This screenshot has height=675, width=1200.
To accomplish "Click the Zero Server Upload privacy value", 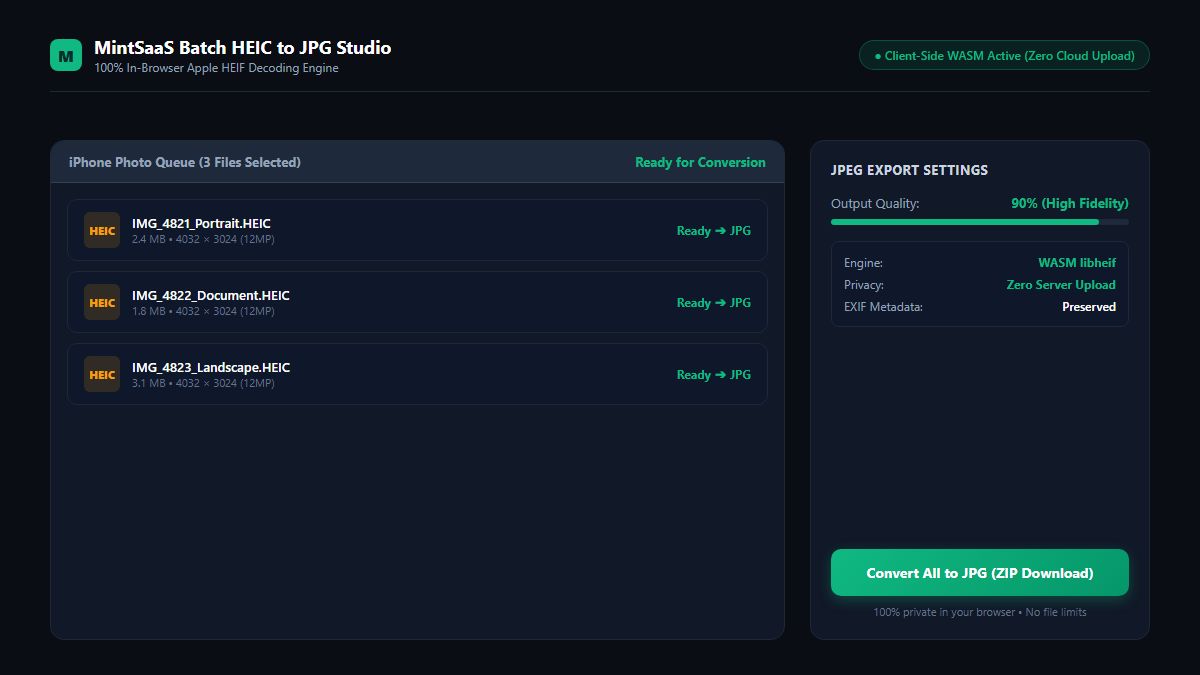I will click(x=1061, y=285).
